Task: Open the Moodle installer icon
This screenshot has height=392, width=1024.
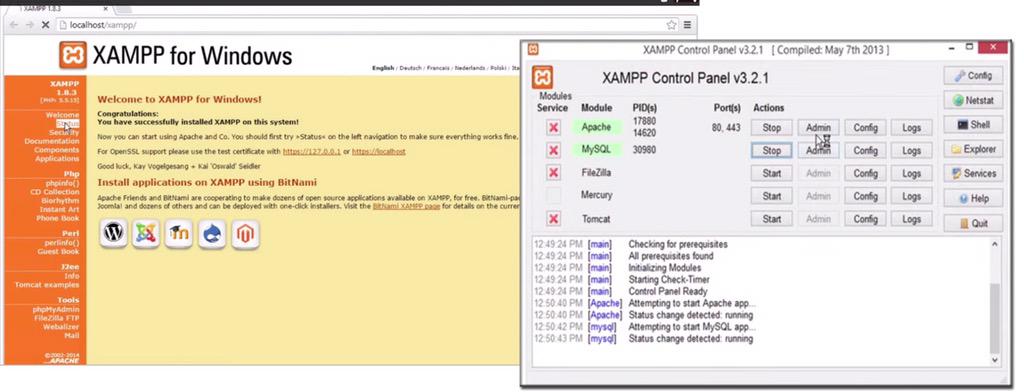Action: (x=178, y=234)
